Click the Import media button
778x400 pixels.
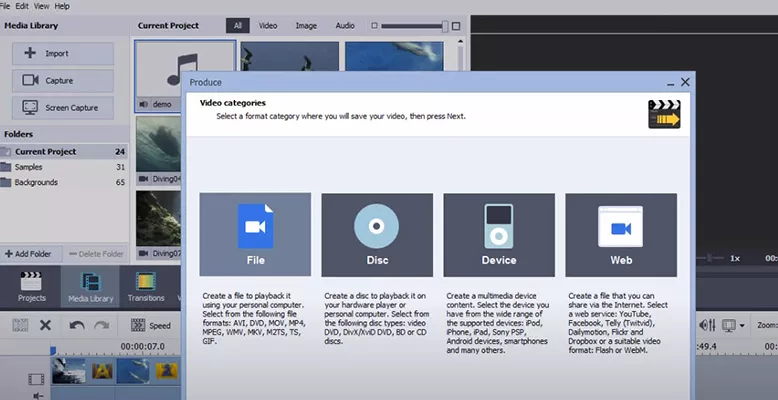[63, 54]
